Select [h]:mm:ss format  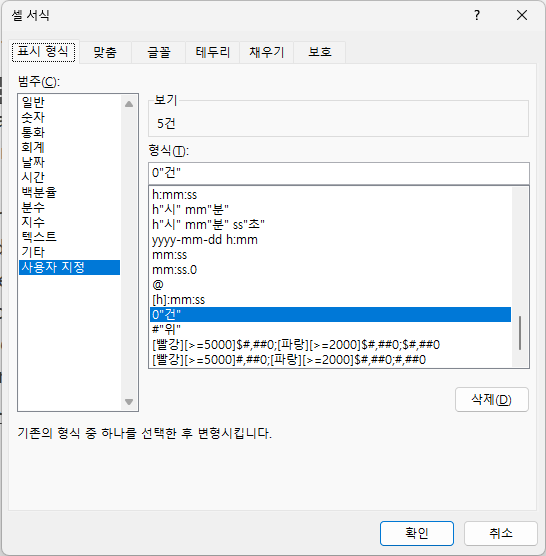click(330, 300)
